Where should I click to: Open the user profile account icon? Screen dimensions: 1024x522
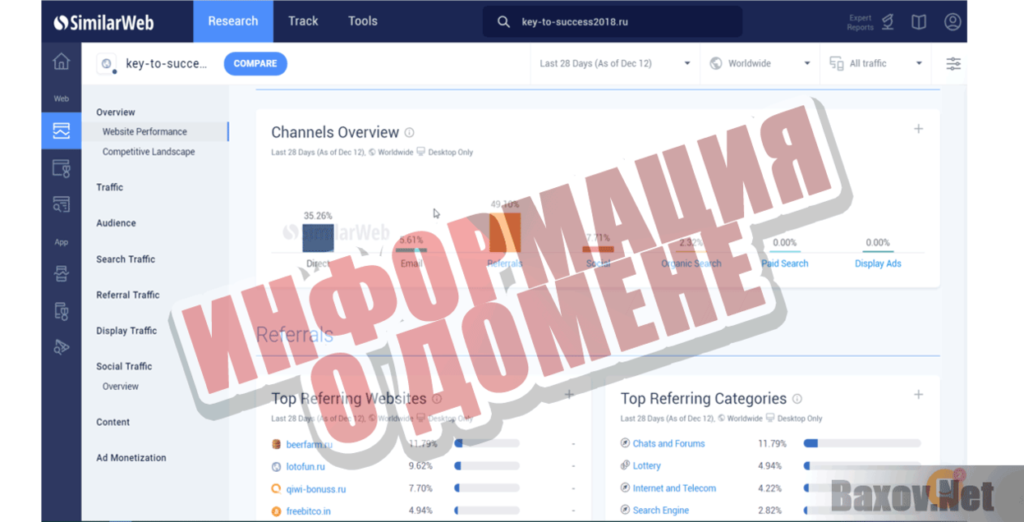pos(952,22)
